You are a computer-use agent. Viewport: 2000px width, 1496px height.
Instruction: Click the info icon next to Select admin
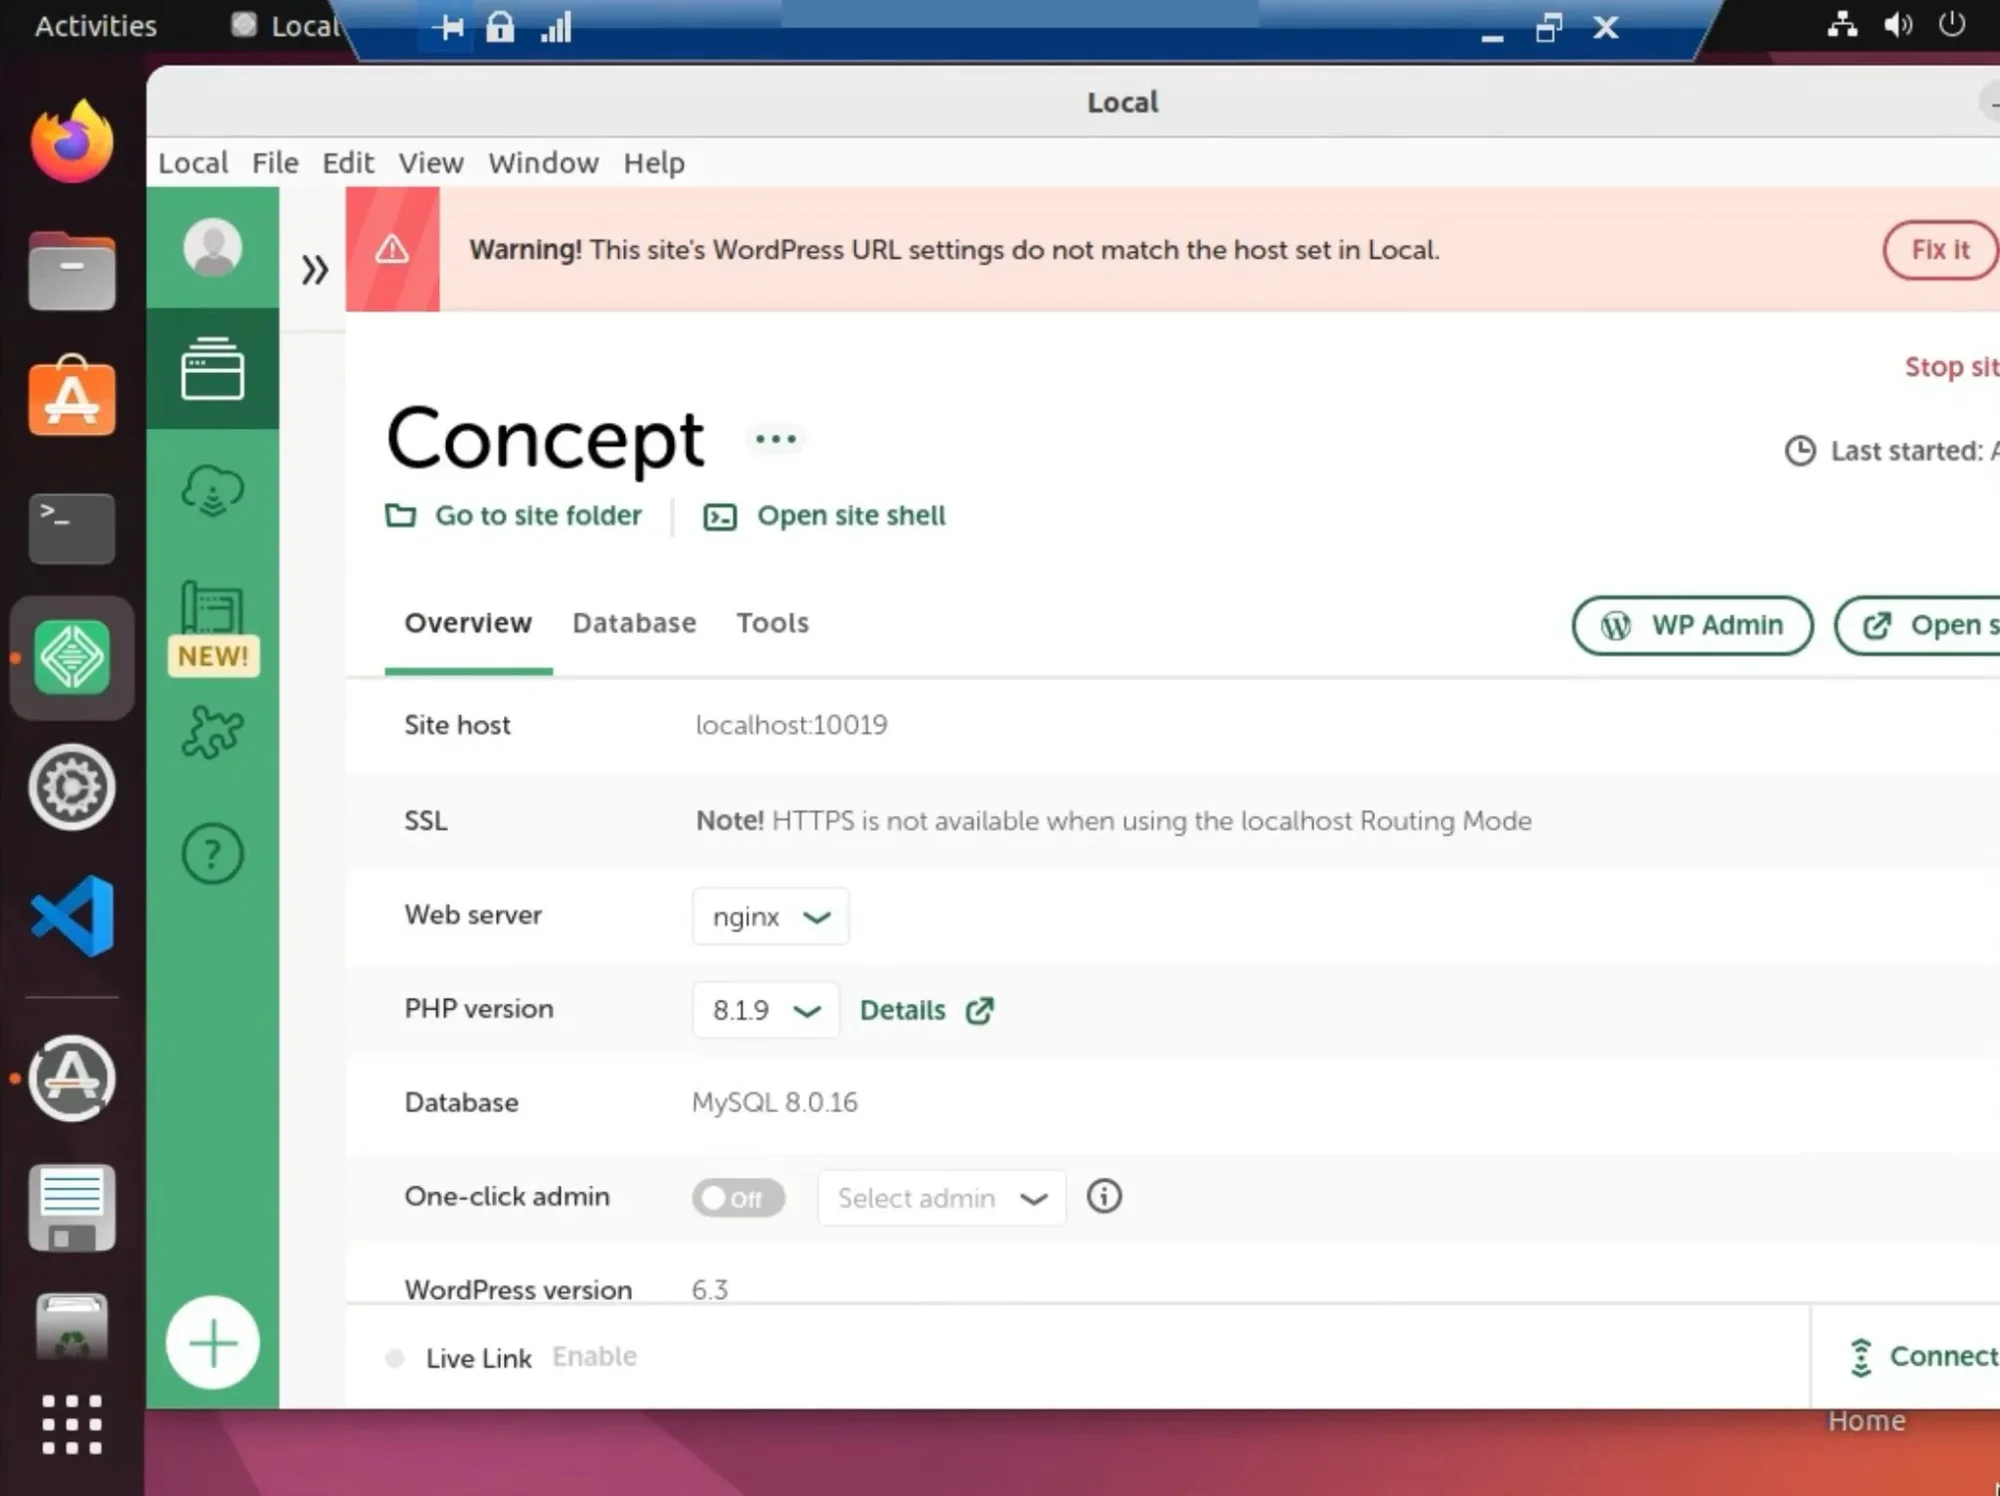(x=1104, y=1196)
